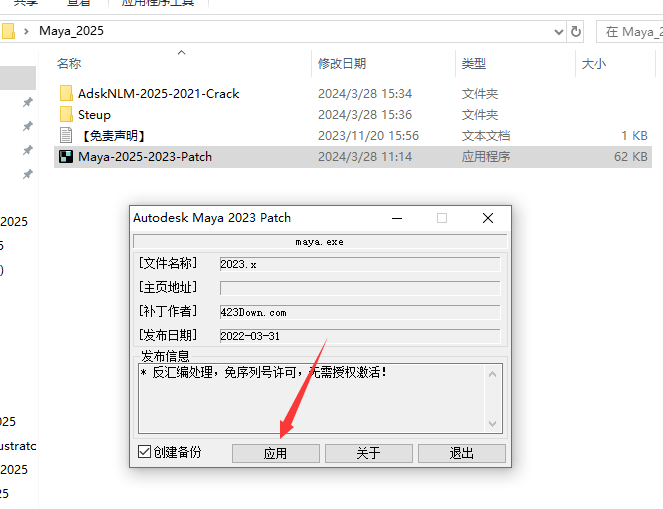
Task: Click the search box 在 Maya_2
Action: pos(630,32)
